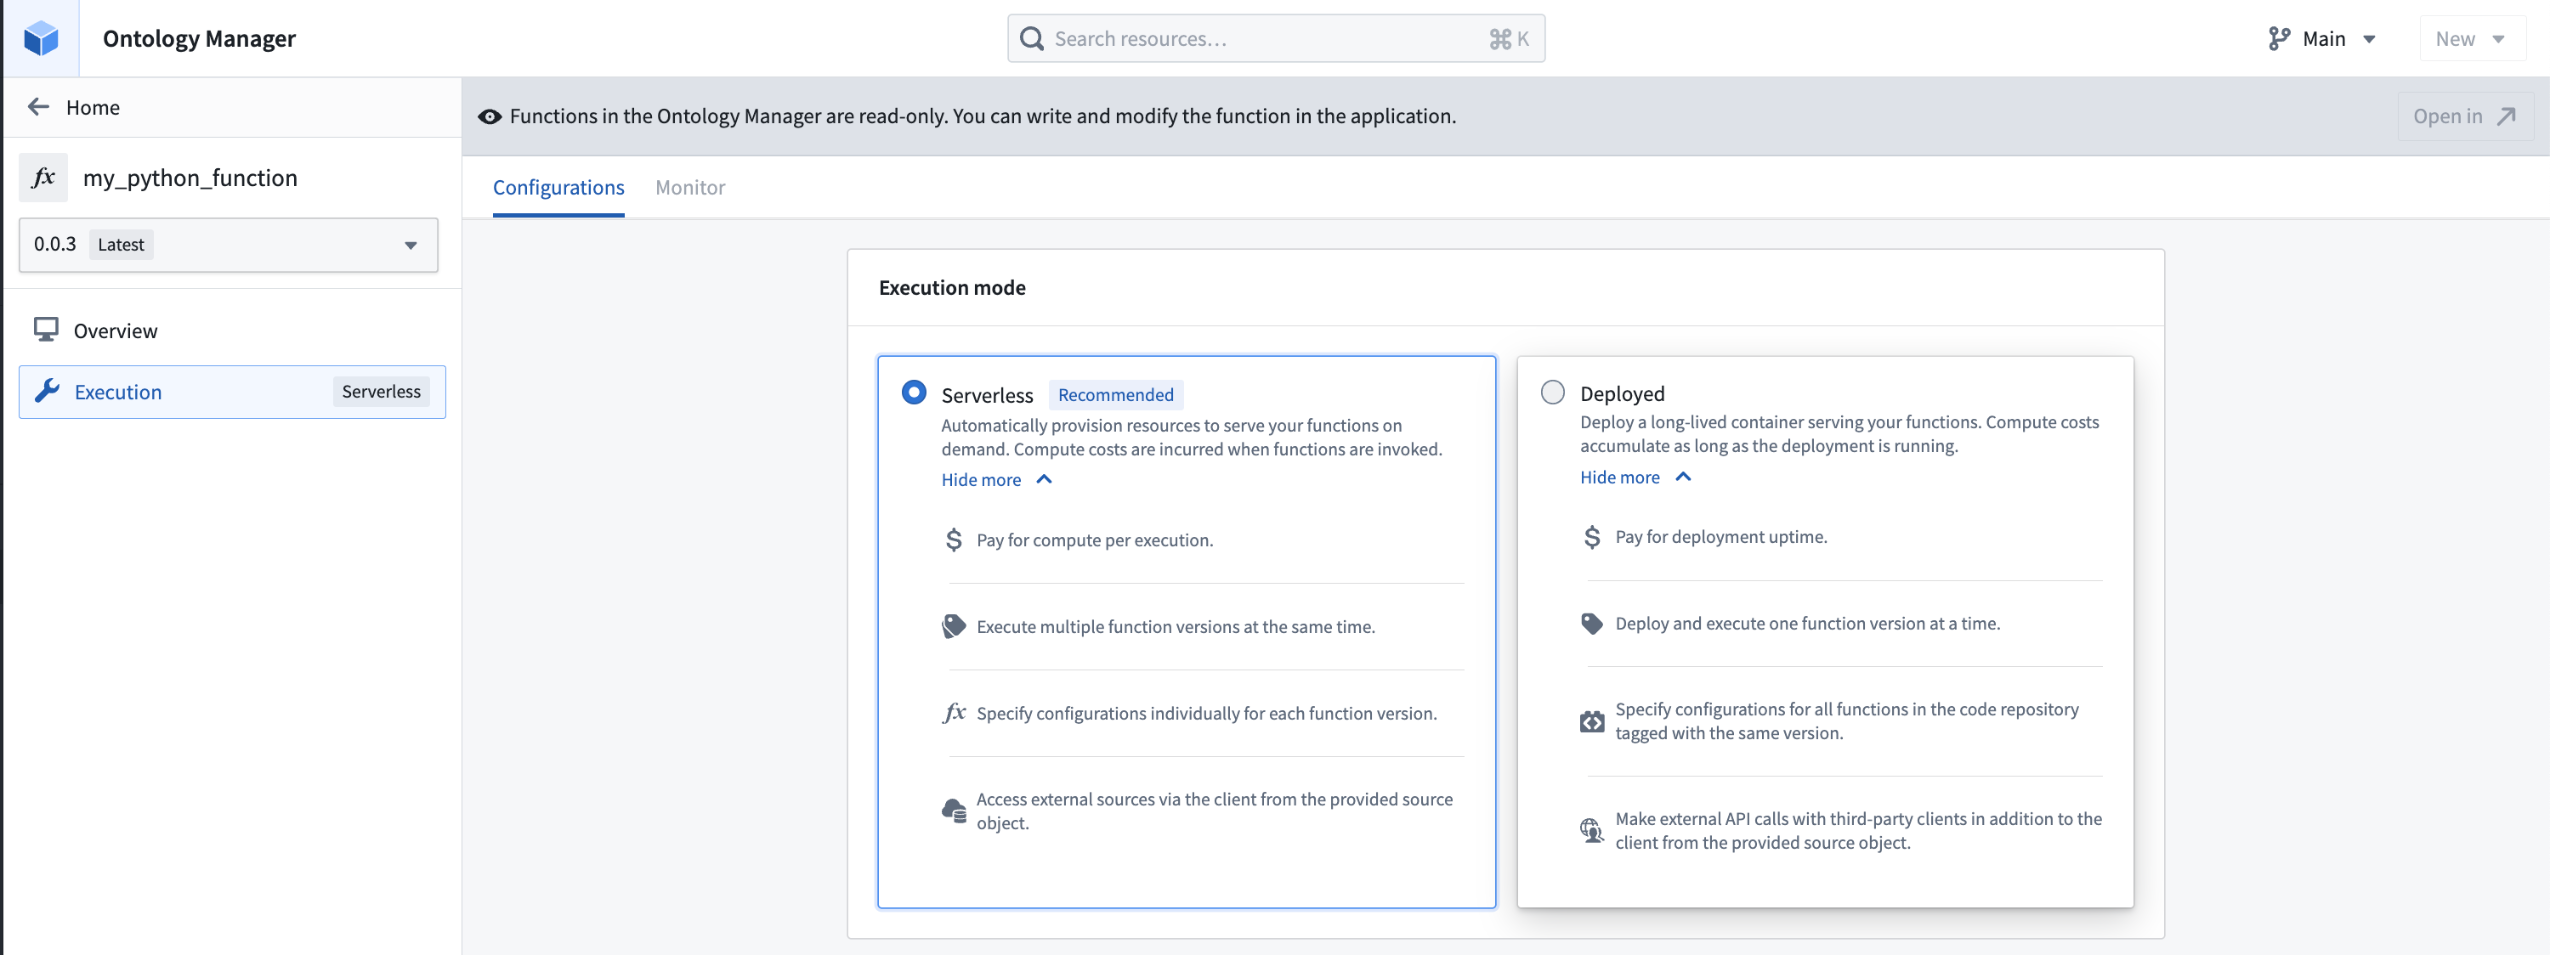
Task: Open the Main branch dropdown
Action: pos(2322,39)
